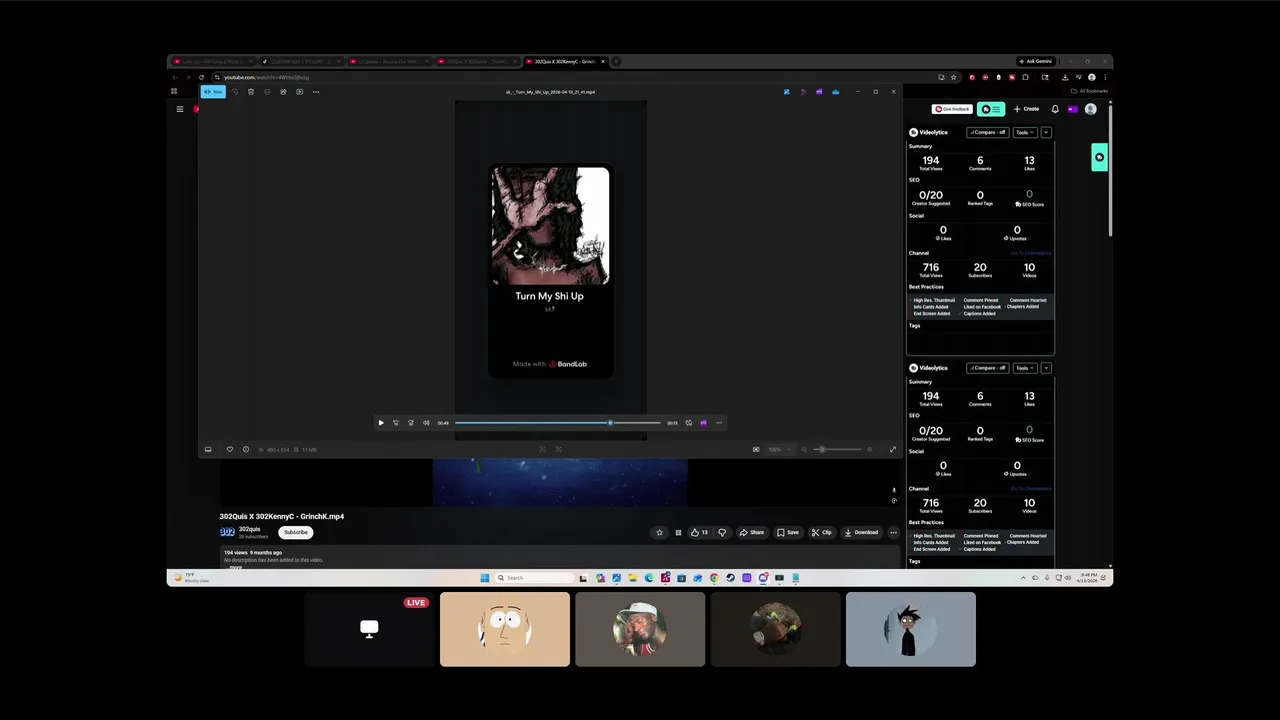Click the heart icon in the player's top toolbar

click(267, 92)
